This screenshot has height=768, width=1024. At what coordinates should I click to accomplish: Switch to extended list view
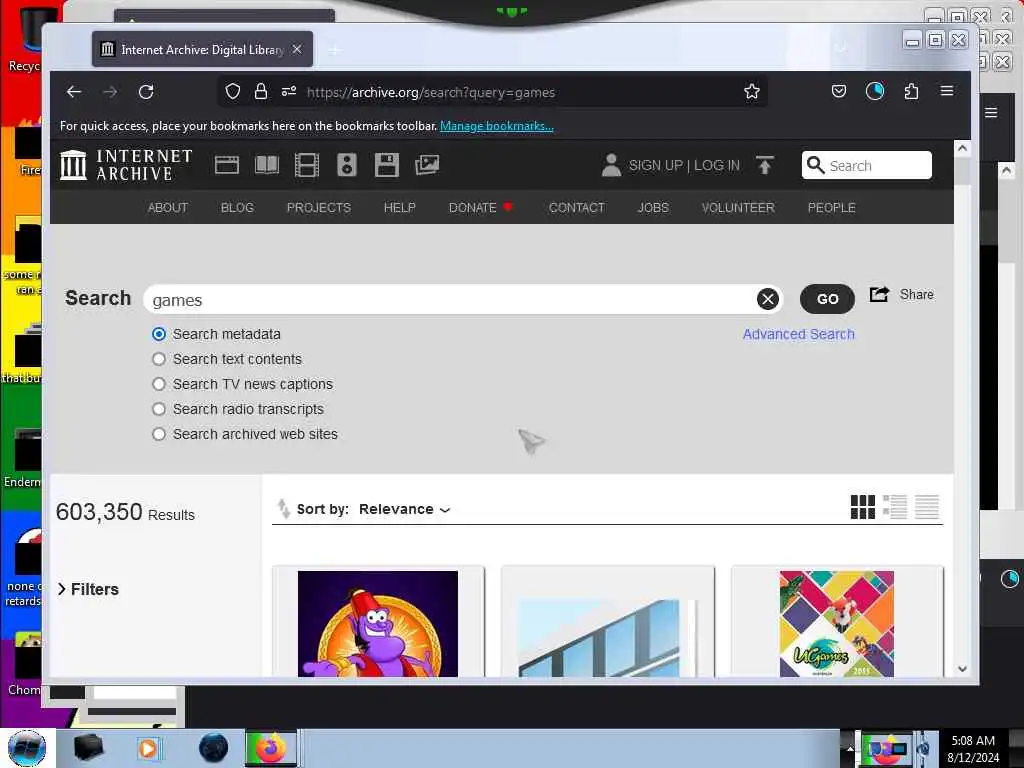pos(895,507)
